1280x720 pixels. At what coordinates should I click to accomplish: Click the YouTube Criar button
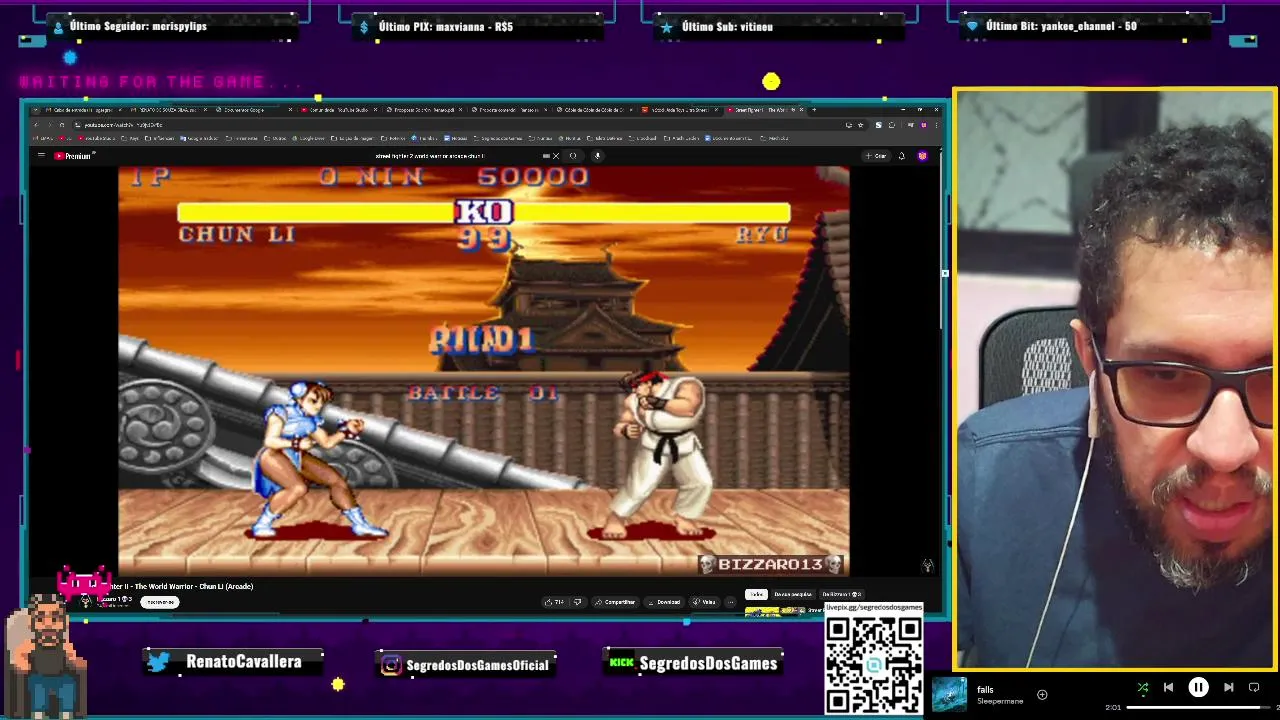click(876, 156)
